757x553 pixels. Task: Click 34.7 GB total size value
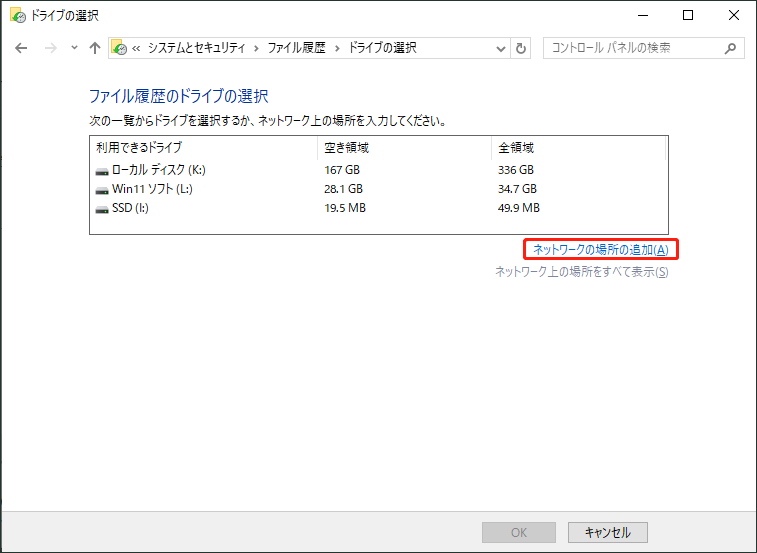[x=517, y=189]
